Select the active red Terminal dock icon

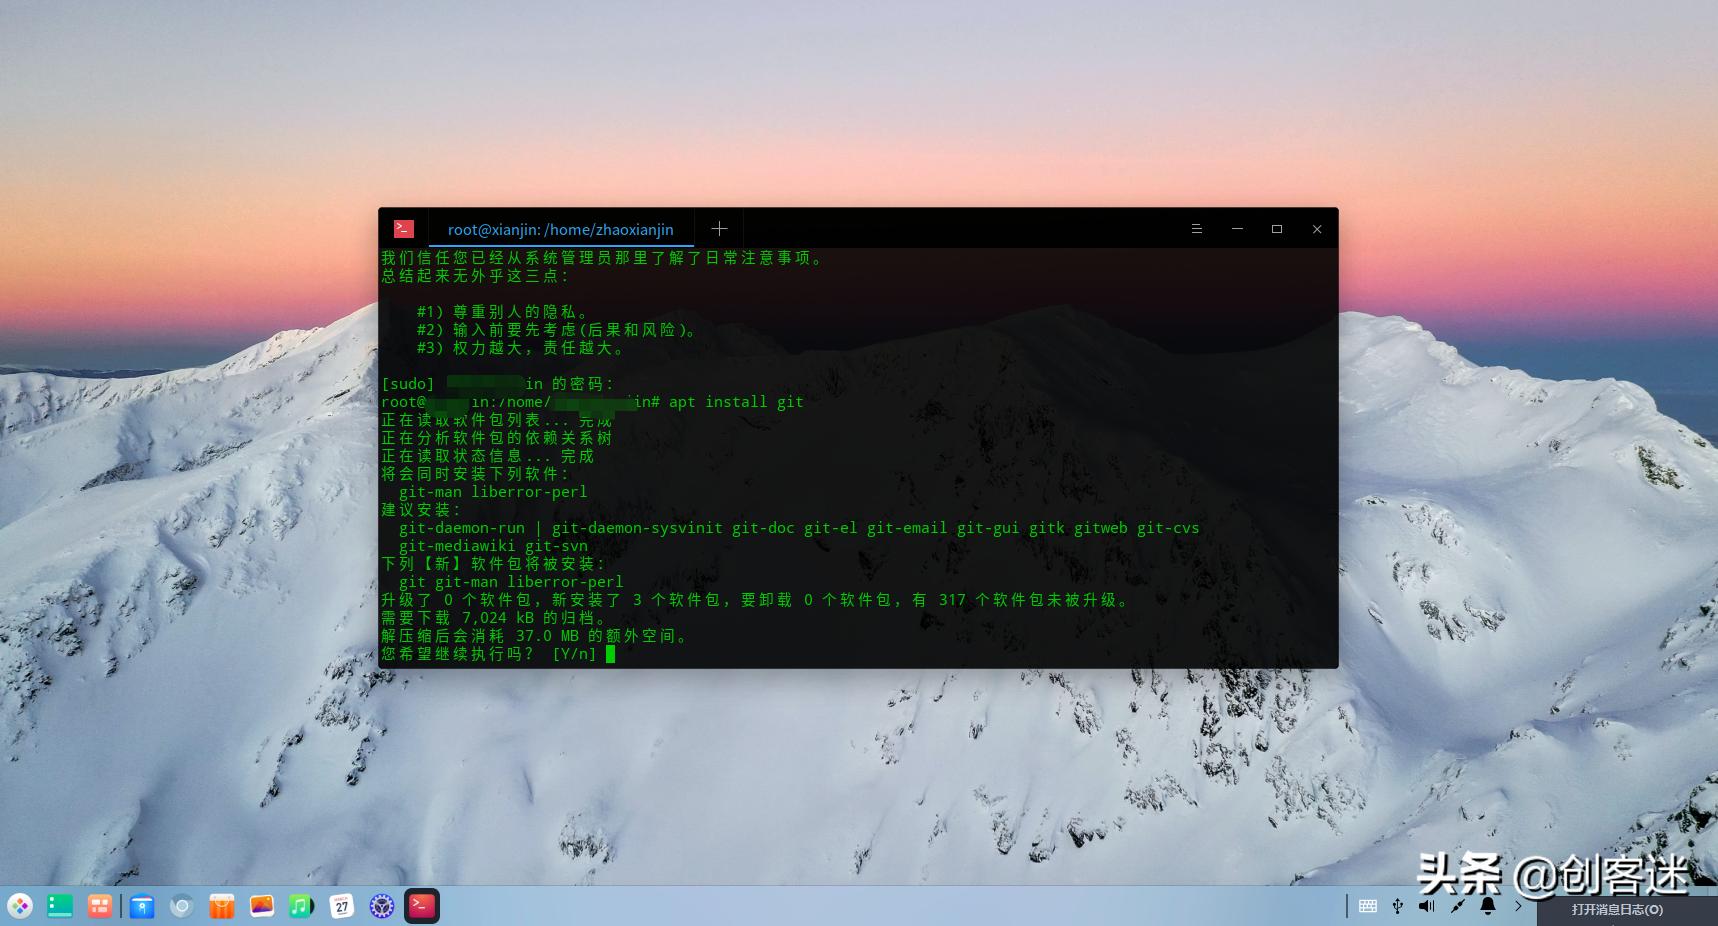[x=421, y=906]
